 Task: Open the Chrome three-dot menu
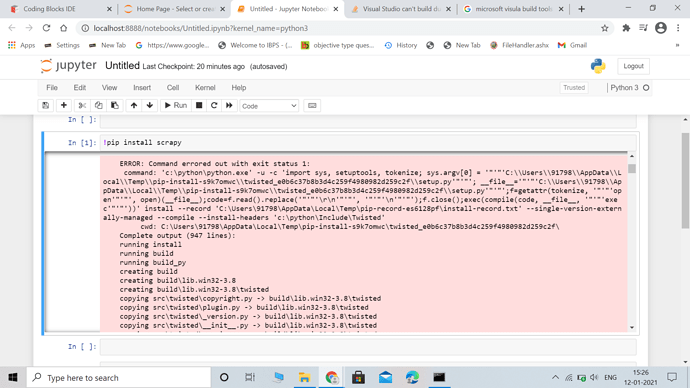[x=678, y=28]
